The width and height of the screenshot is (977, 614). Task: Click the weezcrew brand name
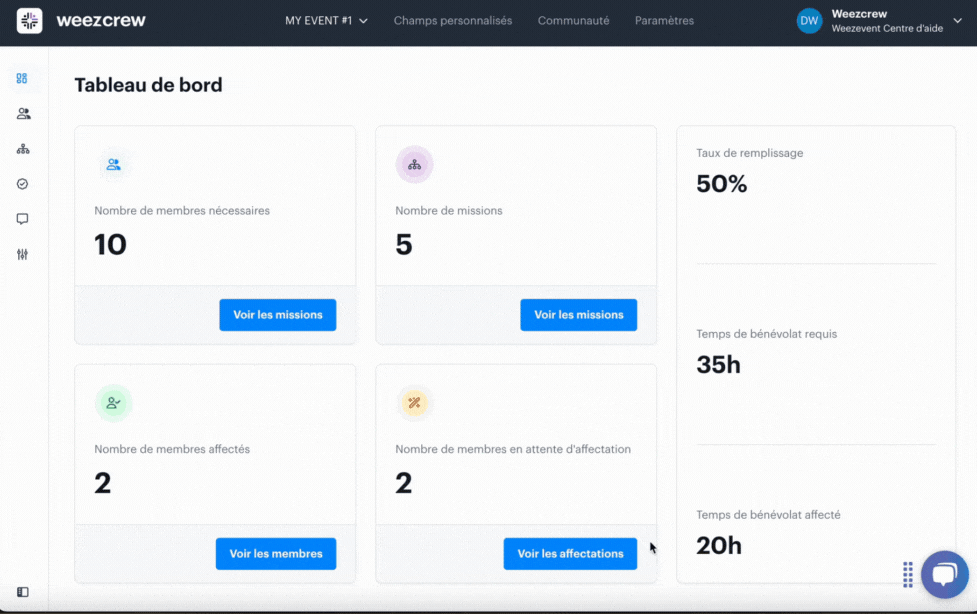101,21
